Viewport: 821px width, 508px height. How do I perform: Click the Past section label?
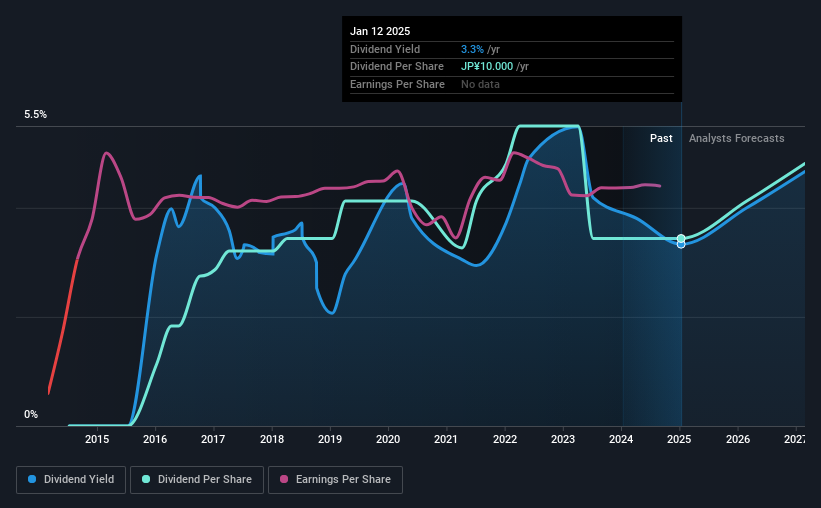coord(661,138)
